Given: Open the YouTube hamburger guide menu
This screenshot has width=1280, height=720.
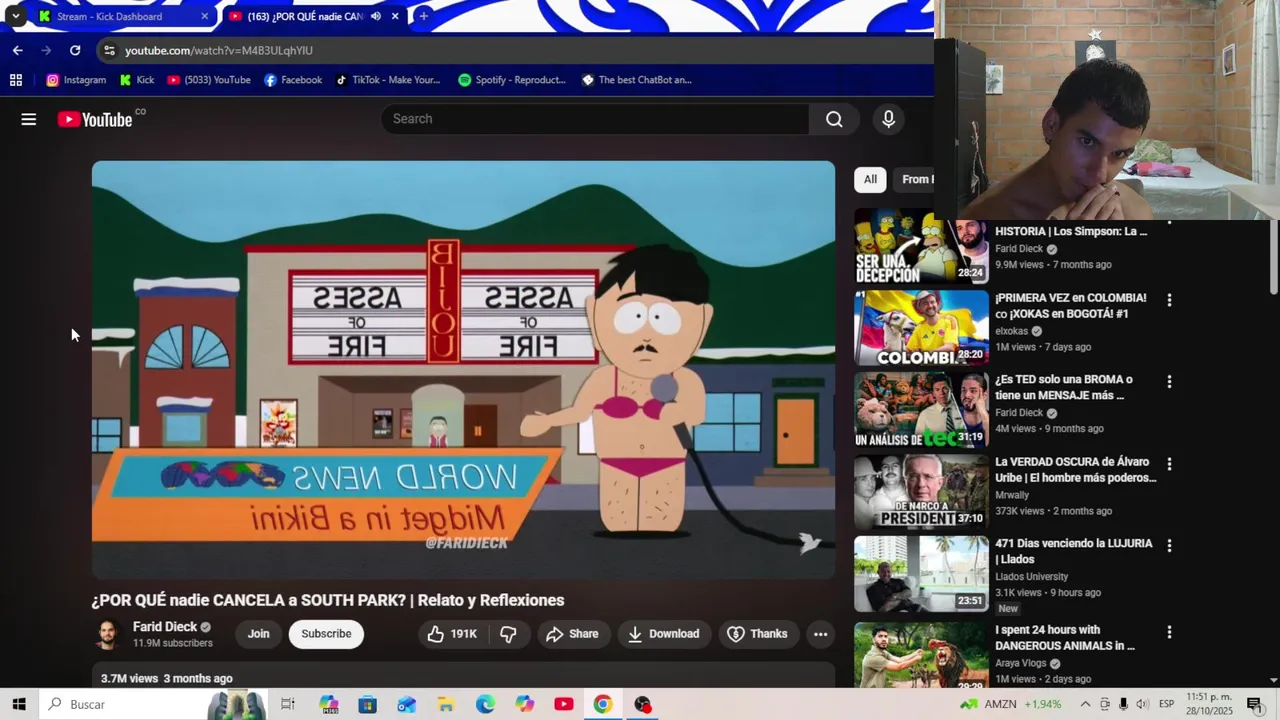Looking at the screenshot, I should (28, 119).
